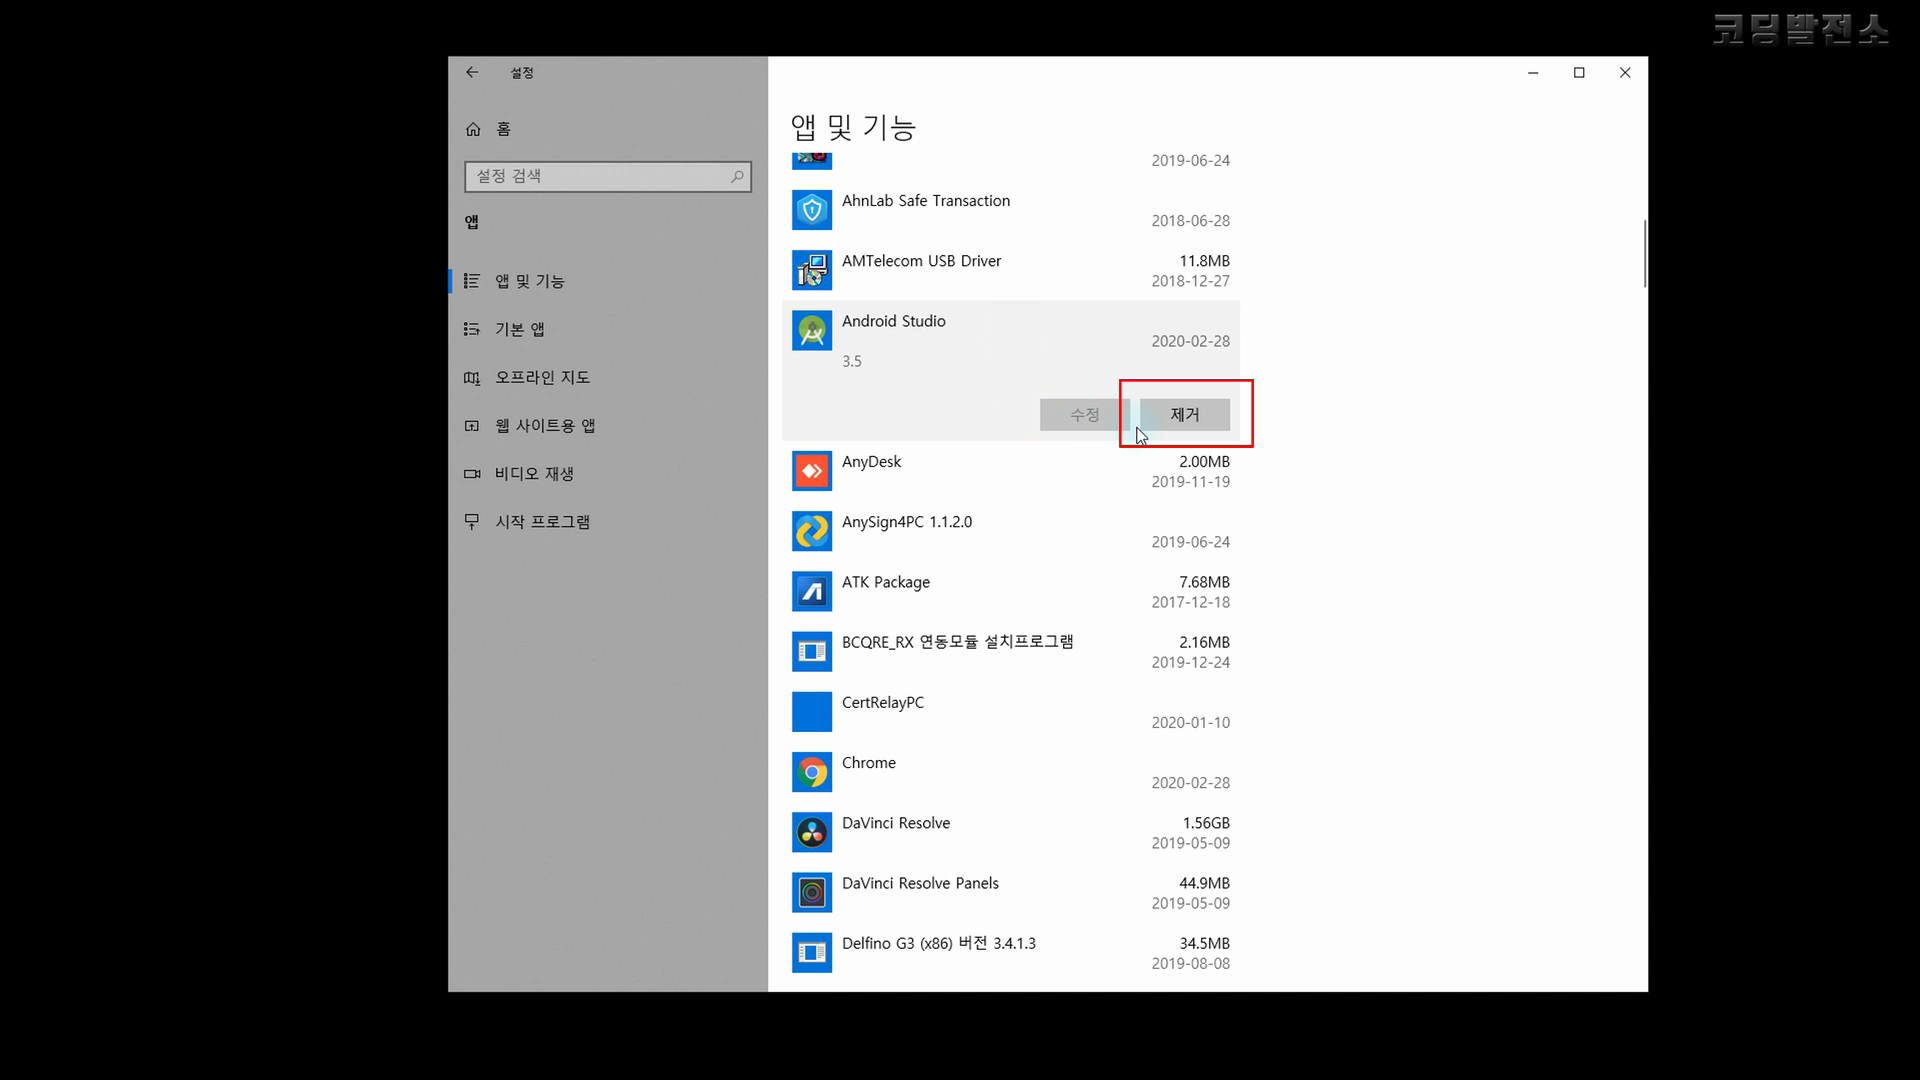Select AnySign4PC 1.1.2.0 entry
The height and width of the screenshot is (1080, 1920).
[x=1011, y=531]
